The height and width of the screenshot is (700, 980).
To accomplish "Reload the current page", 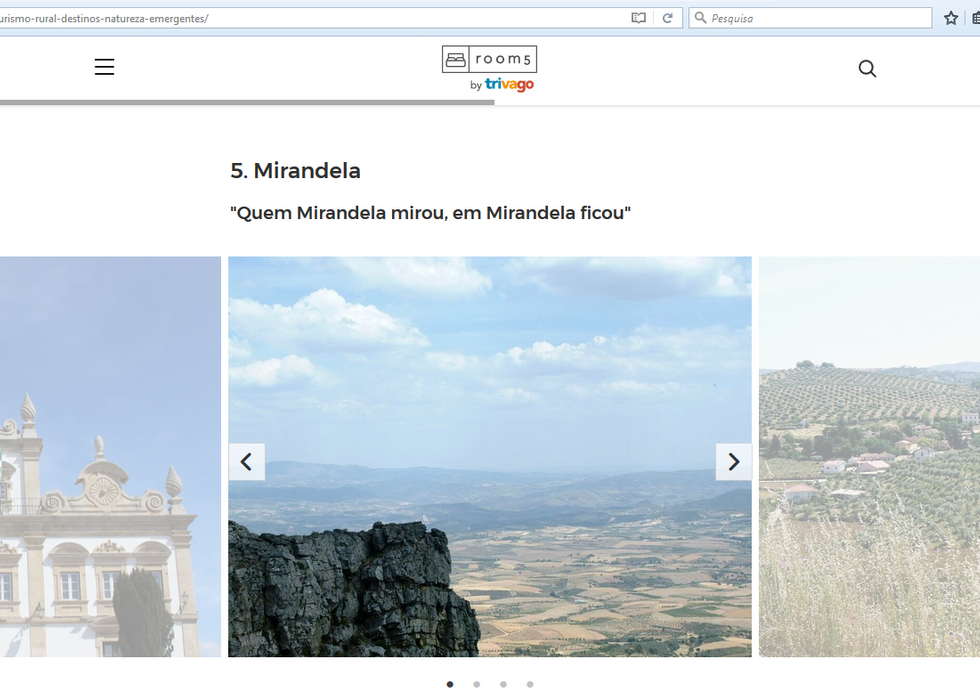I will [668, 18].
